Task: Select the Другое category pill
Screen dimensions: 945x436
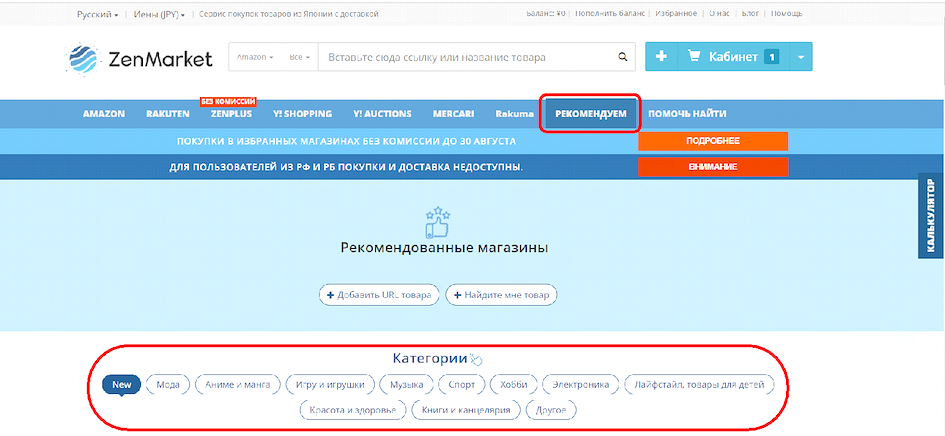Action: 551,410
